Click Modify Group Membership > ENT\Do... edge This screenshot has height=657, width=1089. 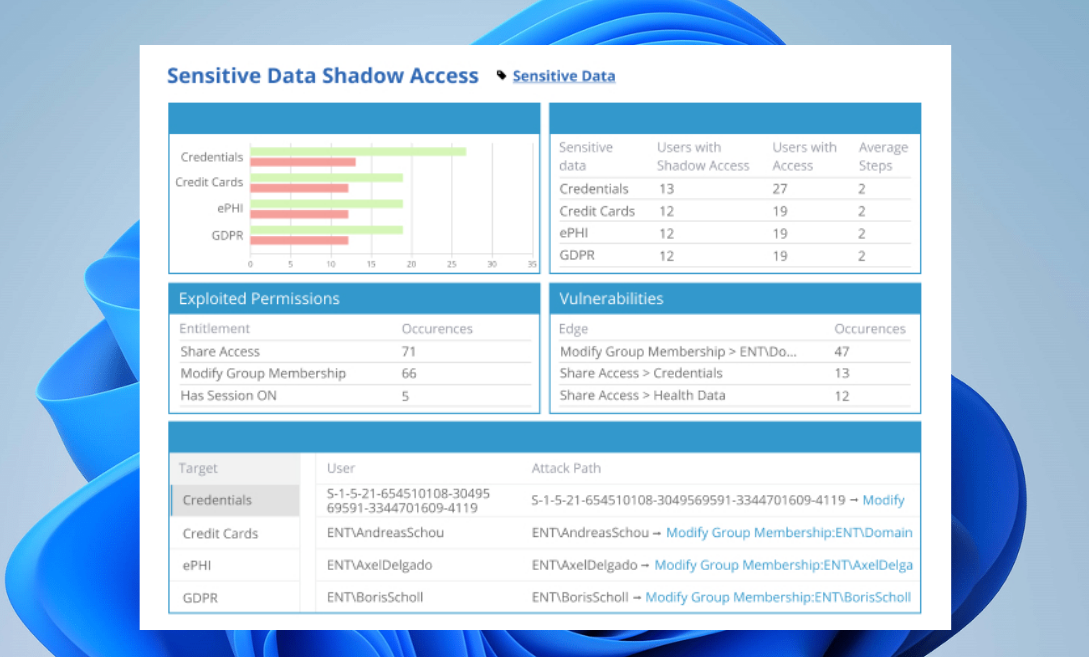tap(678, 351)
